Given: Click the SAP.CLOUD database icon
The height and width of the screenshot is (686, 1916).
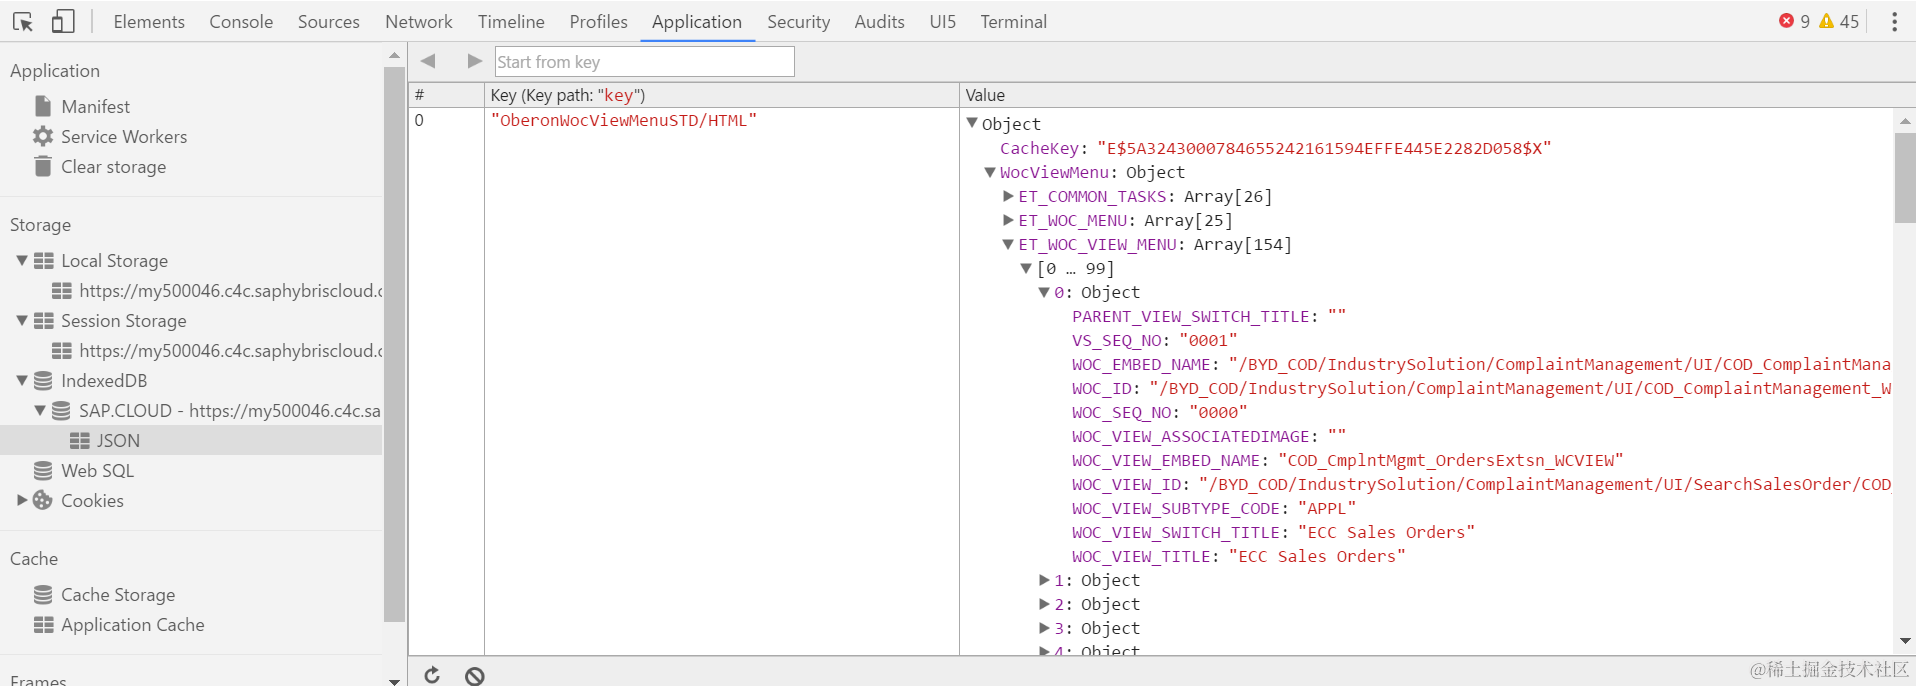Looking at the screenshot, I should (x=61, y=411).
